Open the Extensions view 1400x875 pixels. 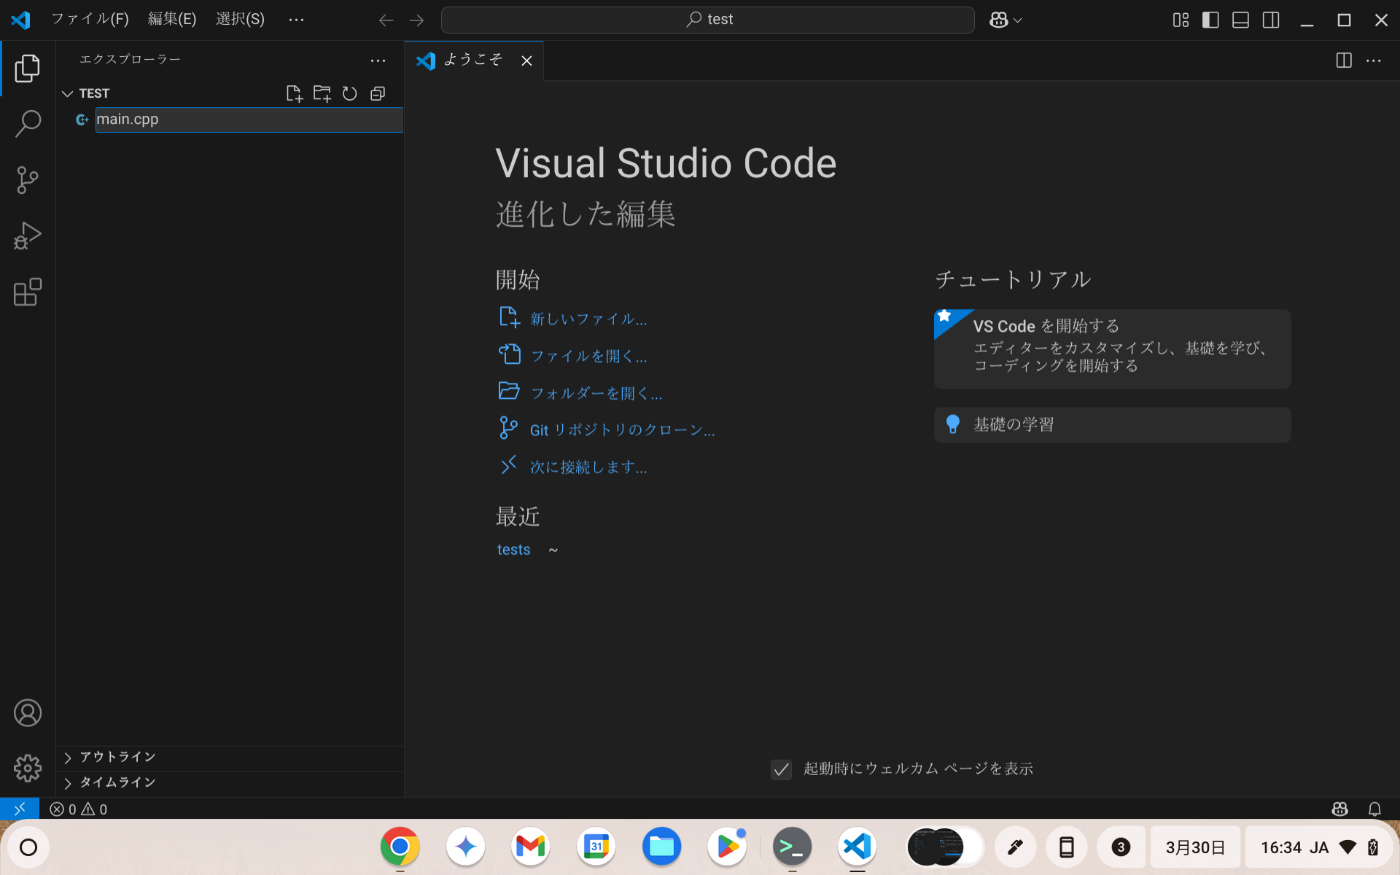[x=27, y=292]
